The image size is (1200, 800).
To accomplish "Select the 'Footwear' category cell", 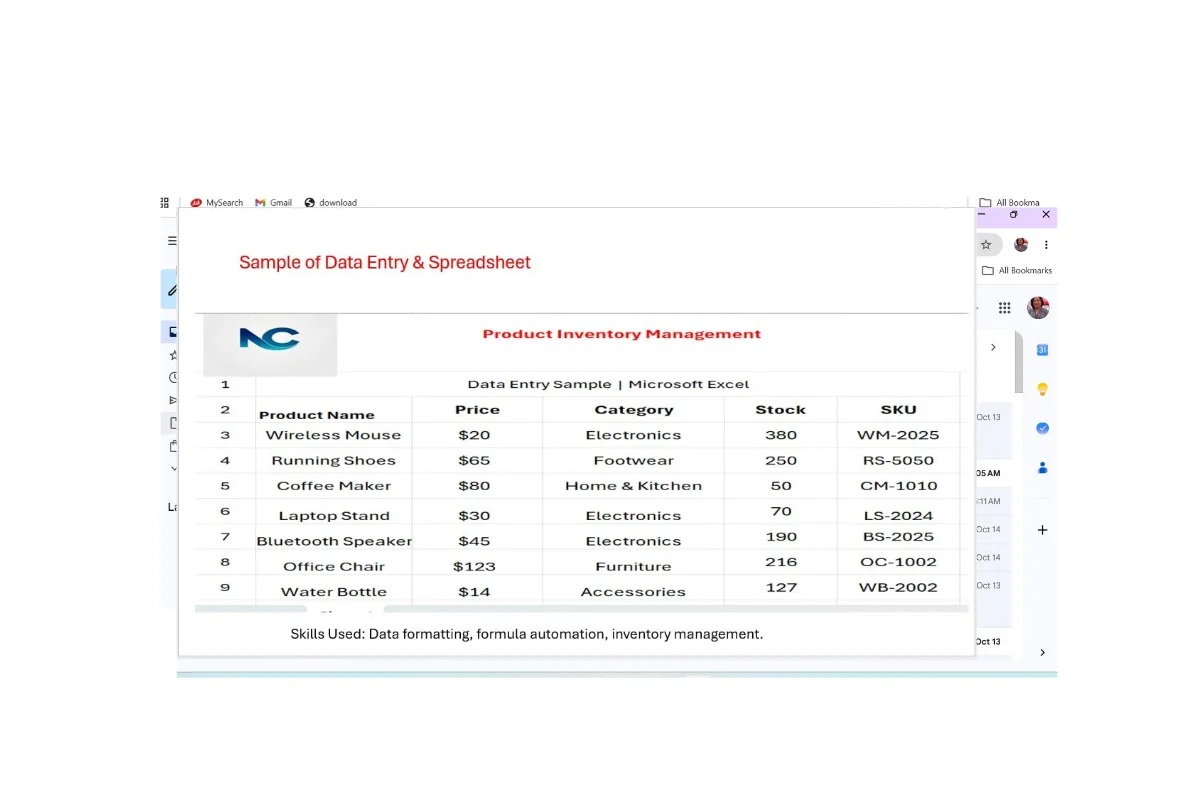I will pos(633,461).
